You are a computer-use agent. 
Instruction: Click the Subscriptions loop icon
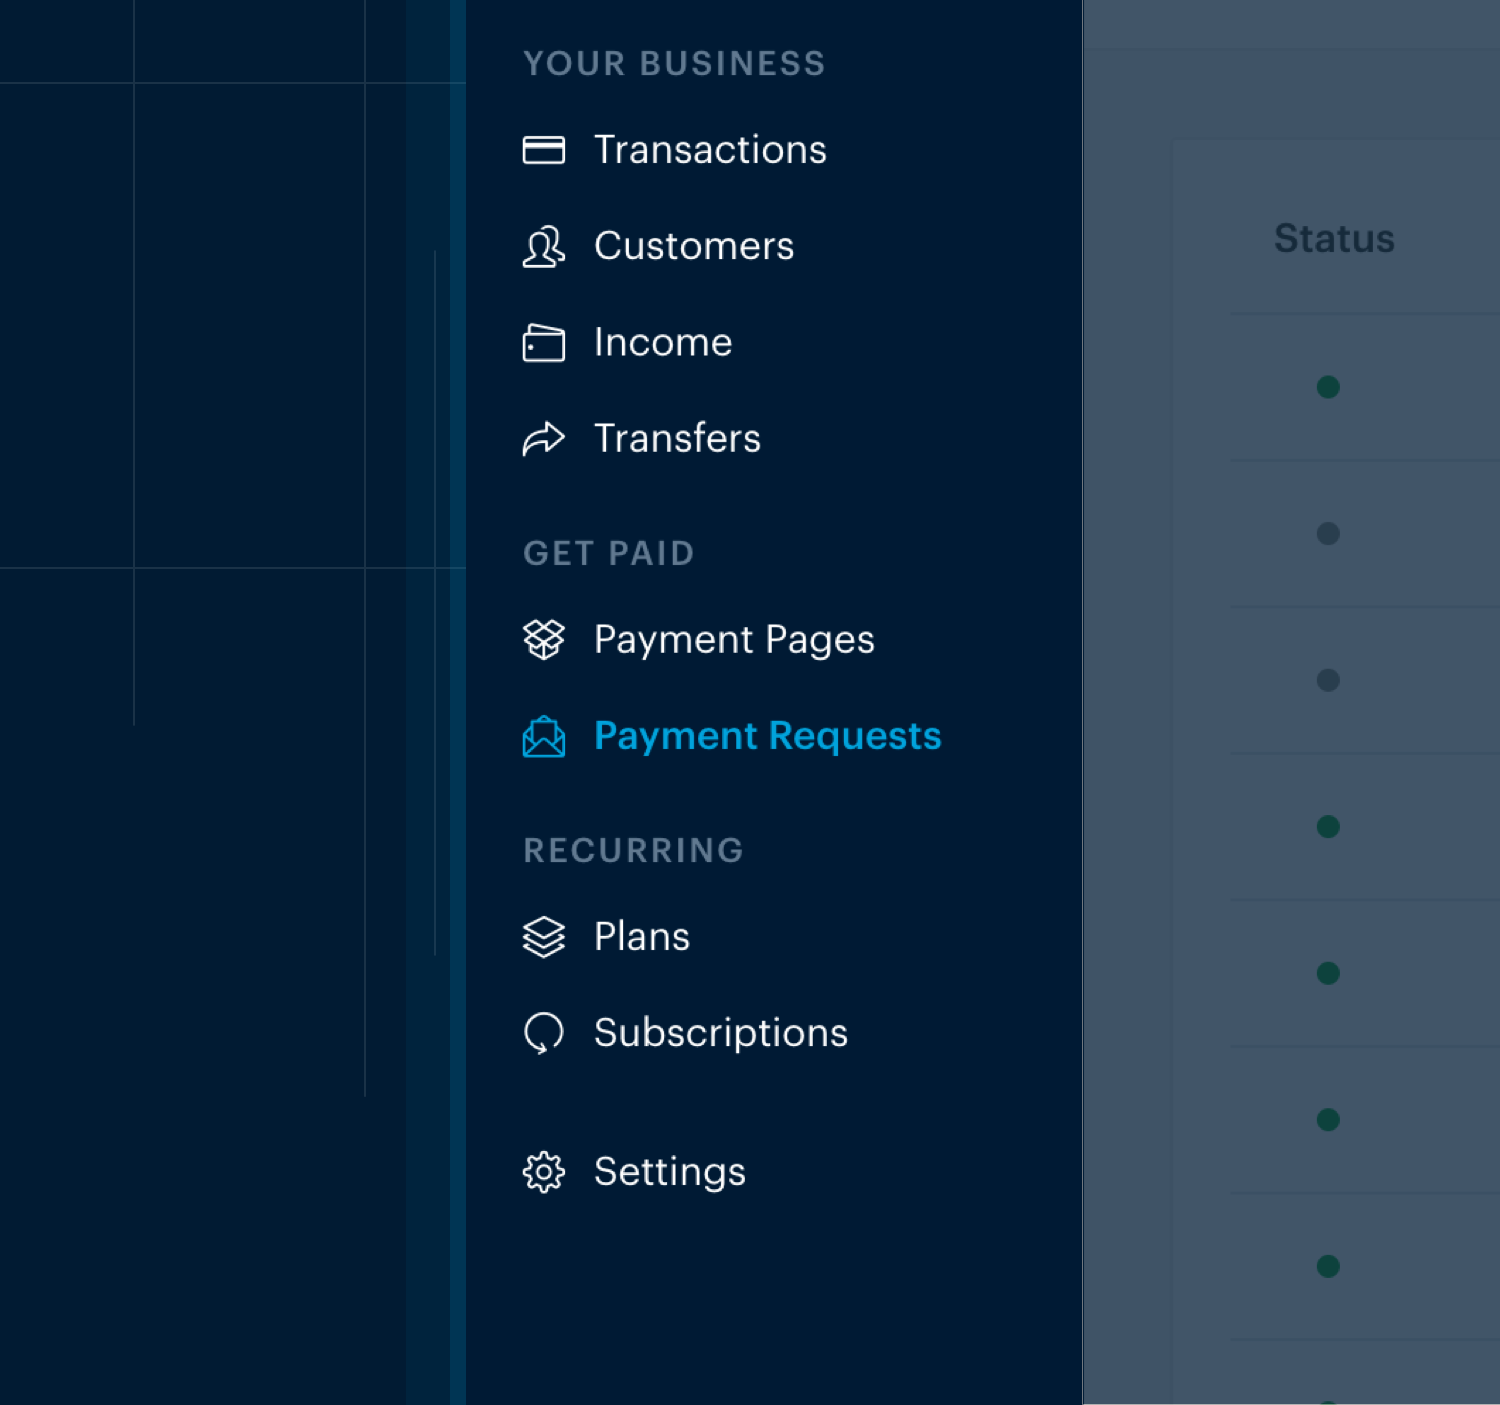pos(541,1033)
